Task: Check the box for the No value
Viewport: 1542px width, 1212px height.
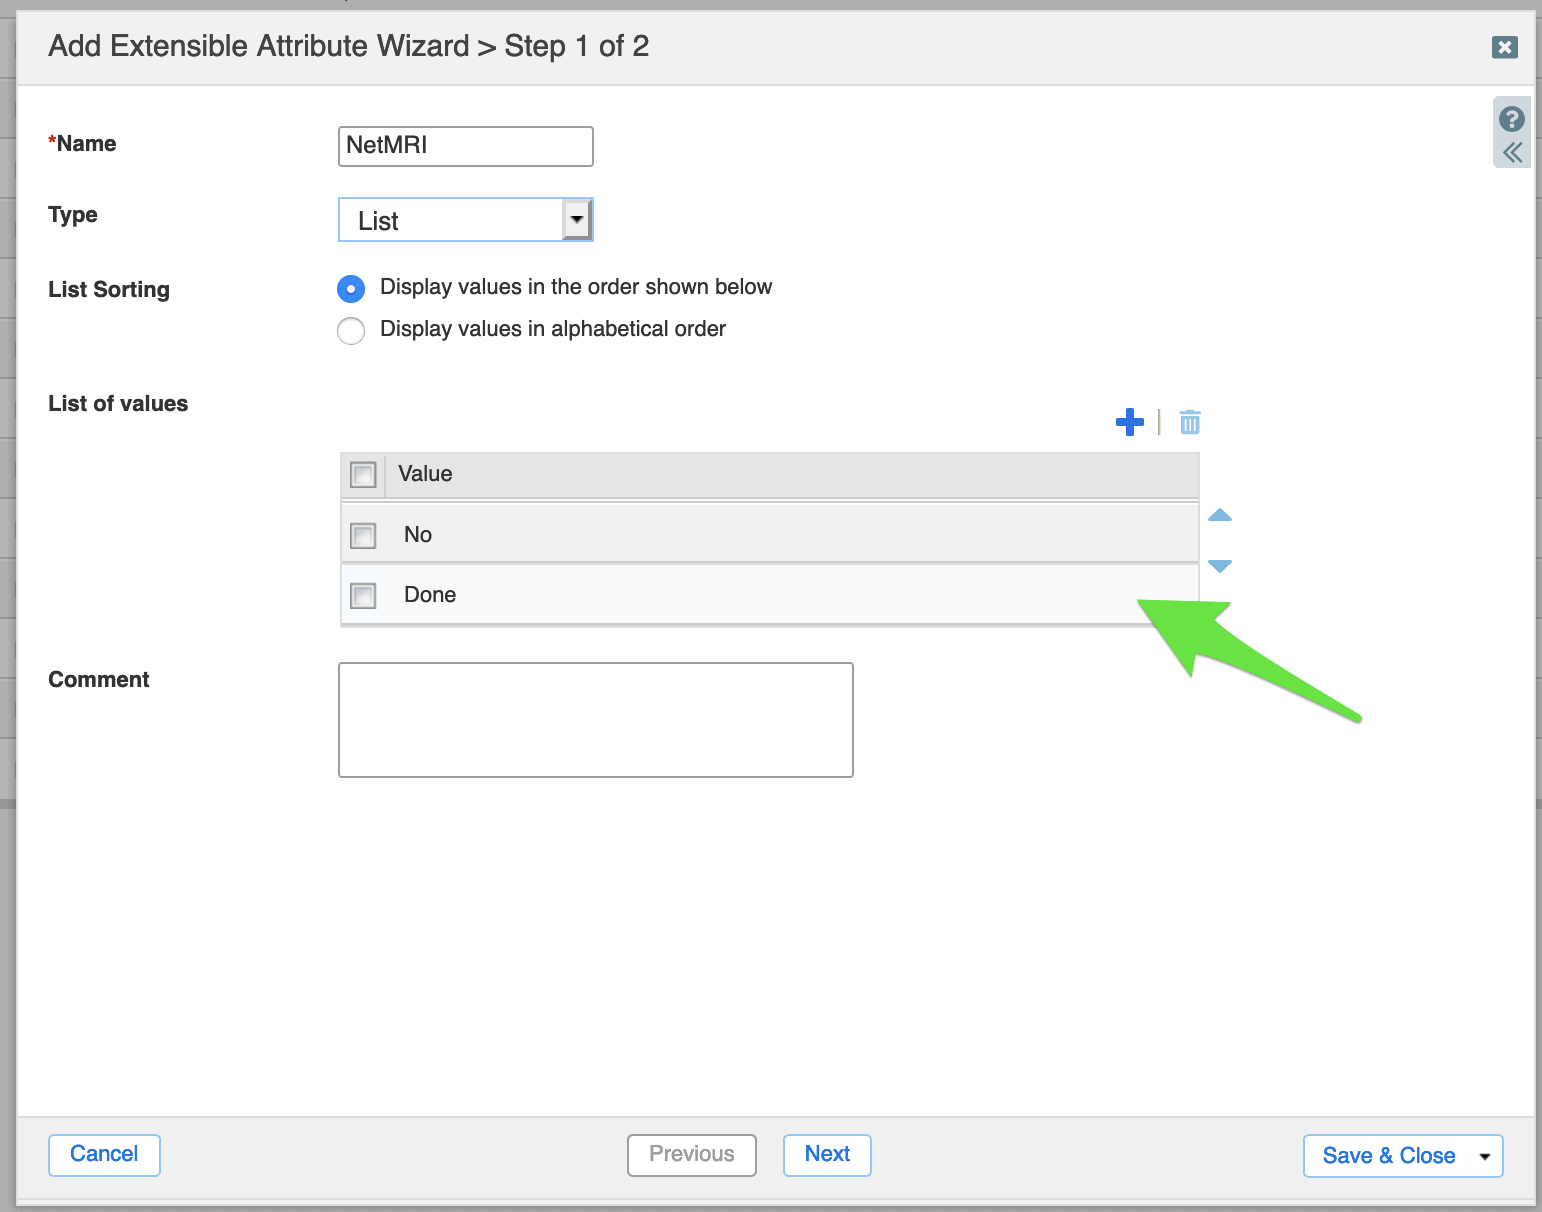Action: [x=363, y=535]
